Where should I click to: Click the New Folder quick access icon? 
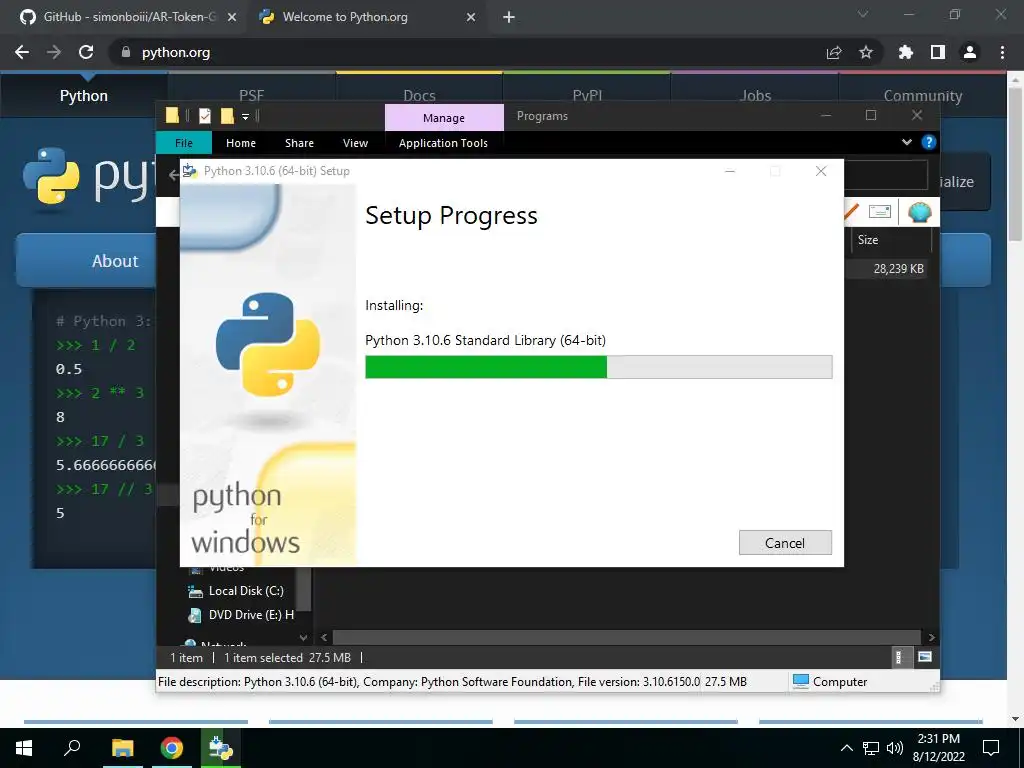pyautogui.click(x=227, y=116)
